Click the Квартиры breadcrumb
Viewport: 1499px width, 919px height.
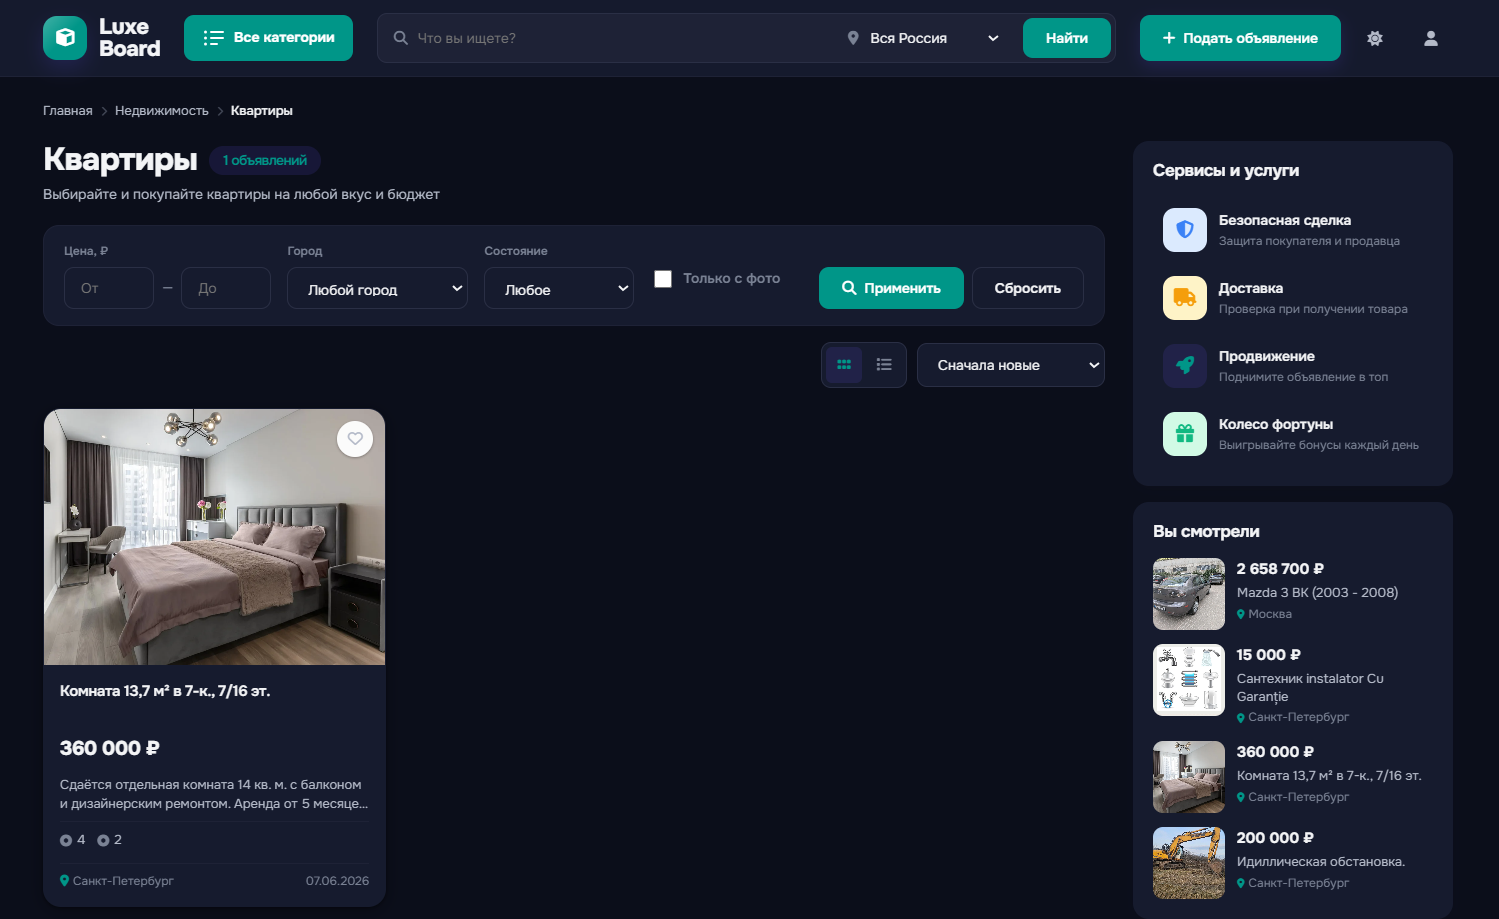262,111
